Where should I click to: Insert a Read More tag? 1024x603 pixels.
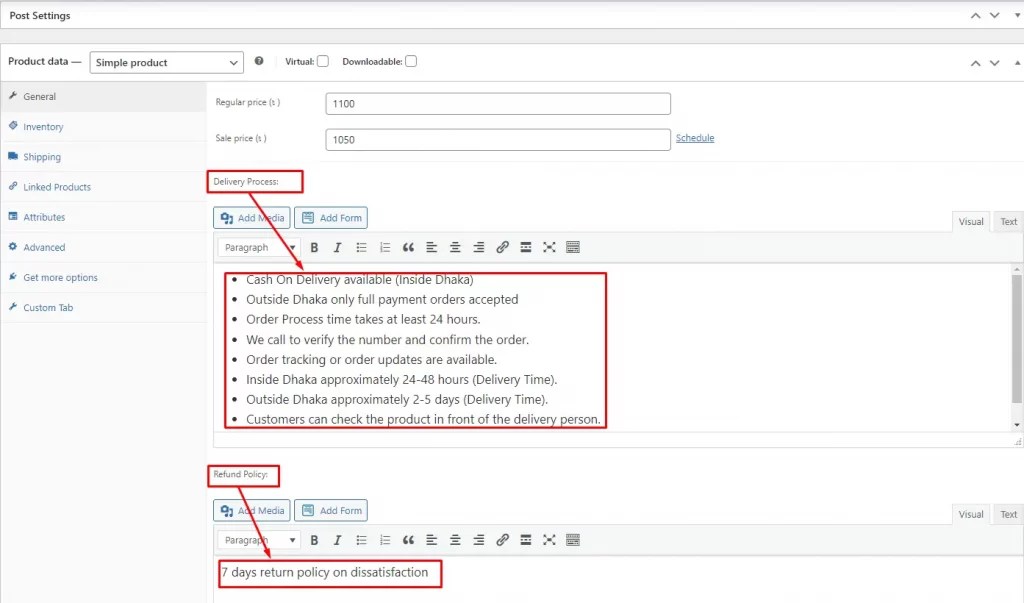525,247
